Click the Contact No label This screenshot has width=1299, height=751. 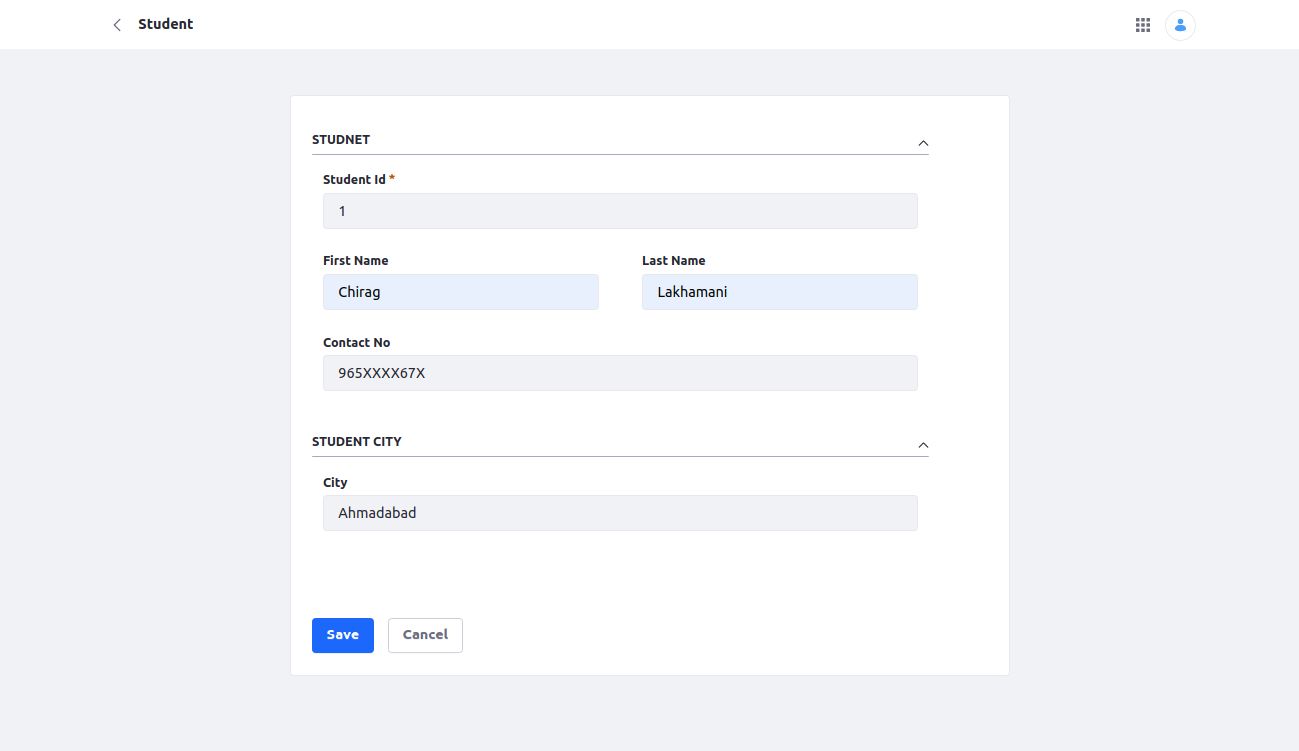click(357, 342)
